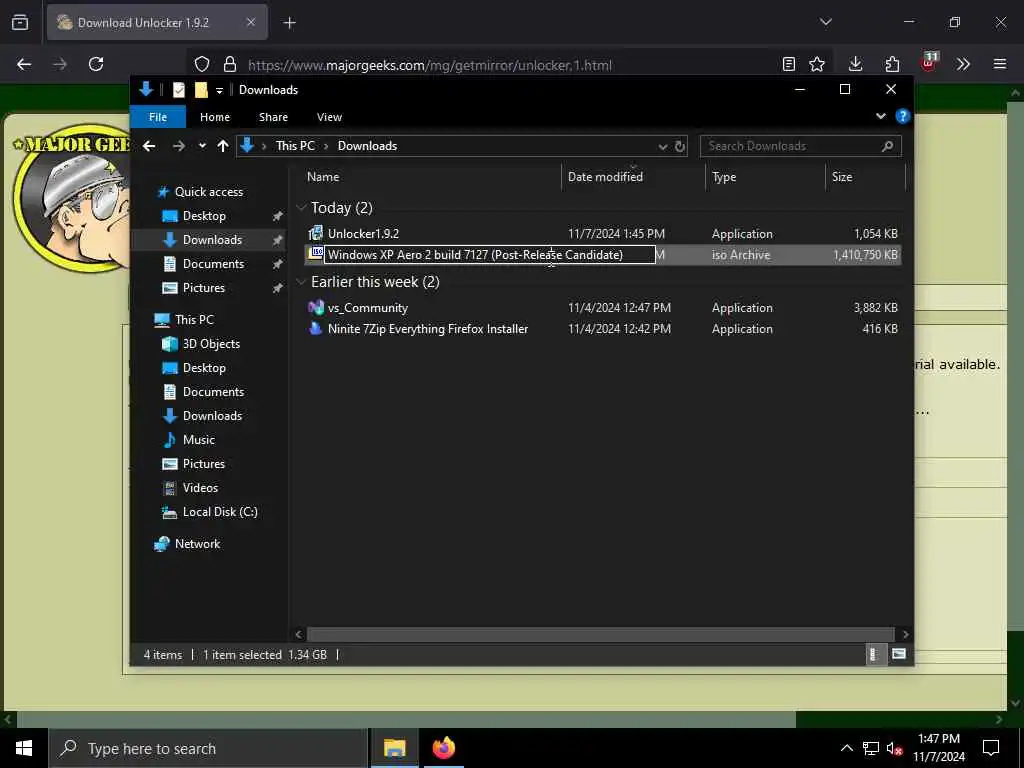
Task: Switch to Firefox from the taskbar
Action: (443, 748)
